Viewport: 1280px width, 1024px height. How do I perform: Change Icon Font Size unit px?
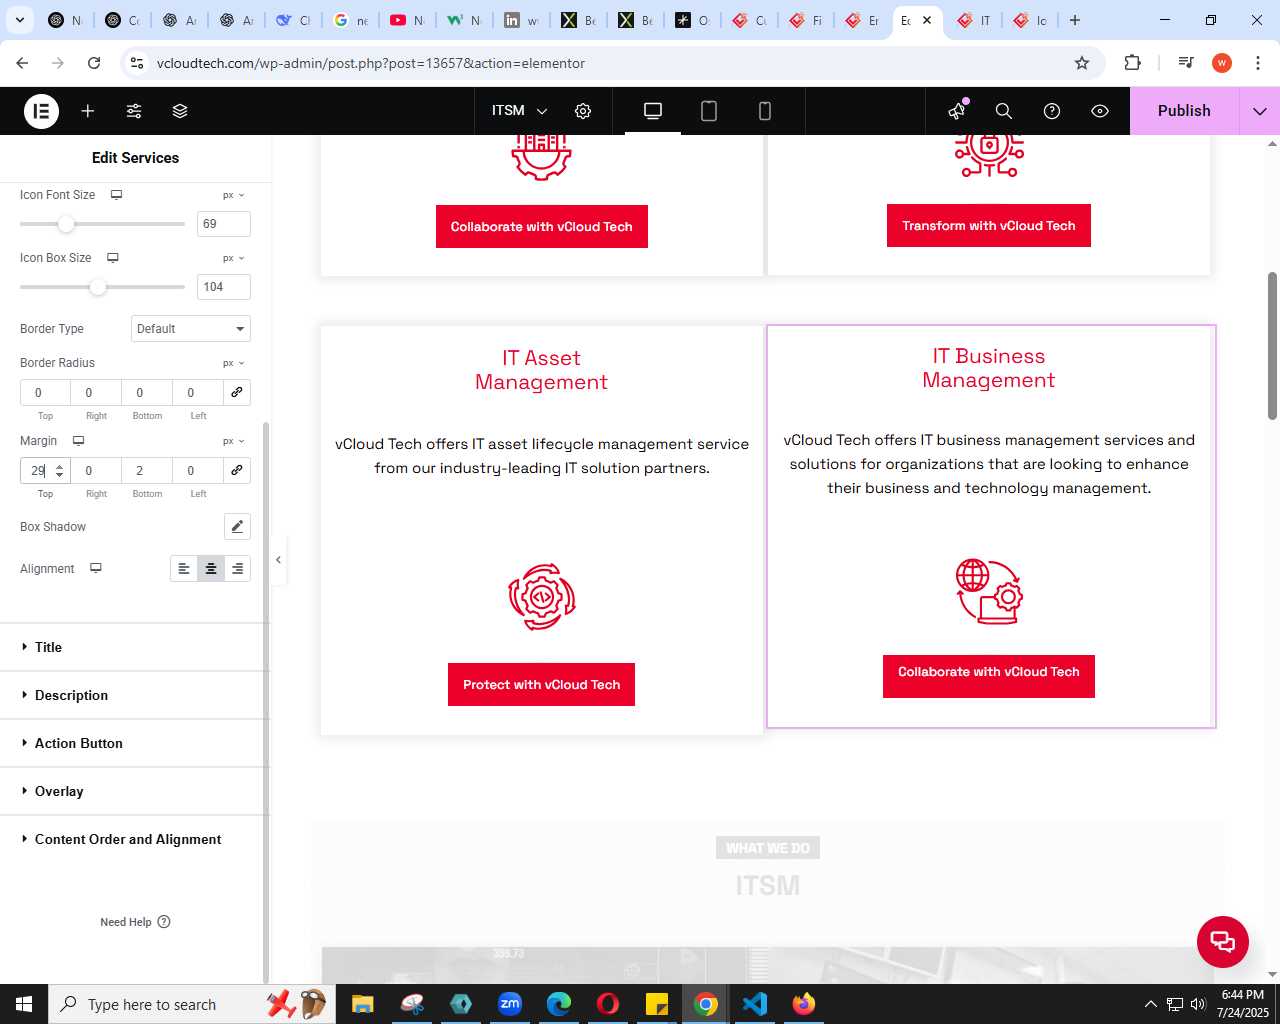234,195
